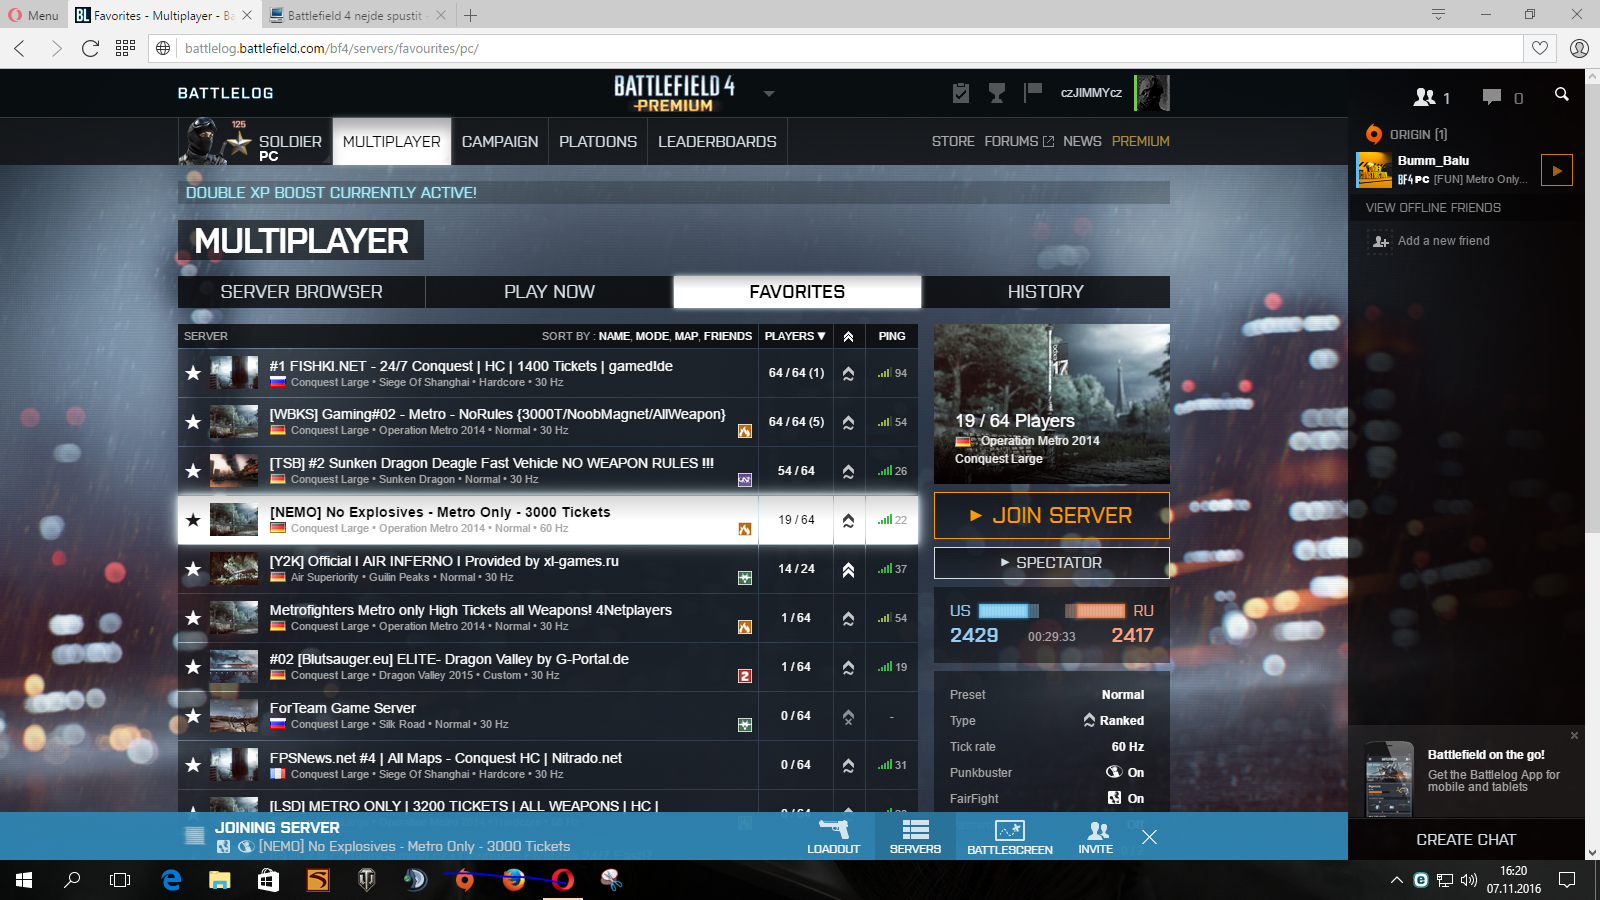The height and width of the screenshot is (900, 1600).
Task: Click the magnifier search icon in friends sidebar
Action: point(1561,94)
